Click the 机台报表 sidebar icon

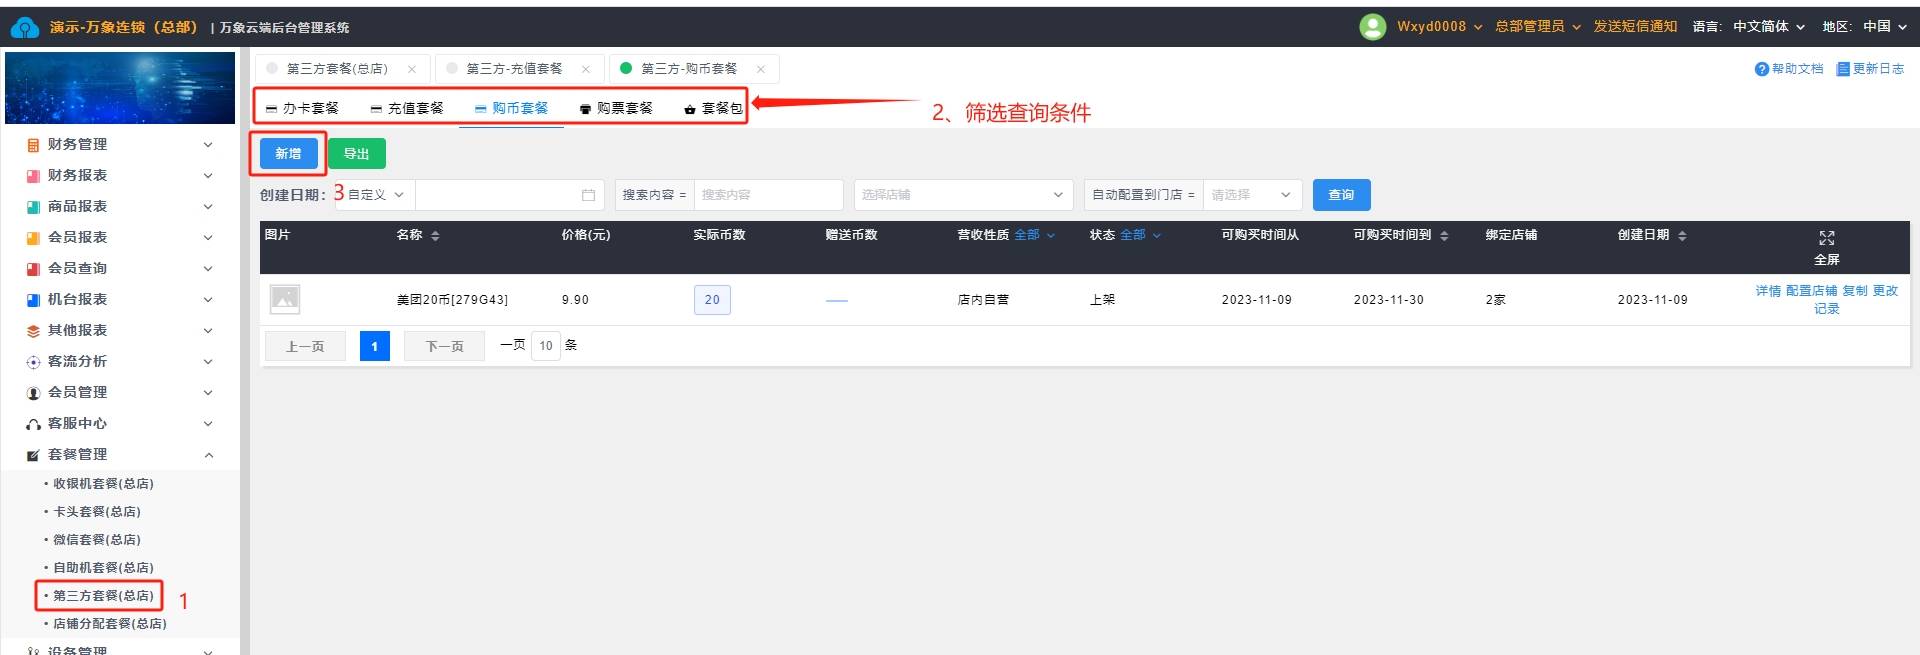(33, 300)
